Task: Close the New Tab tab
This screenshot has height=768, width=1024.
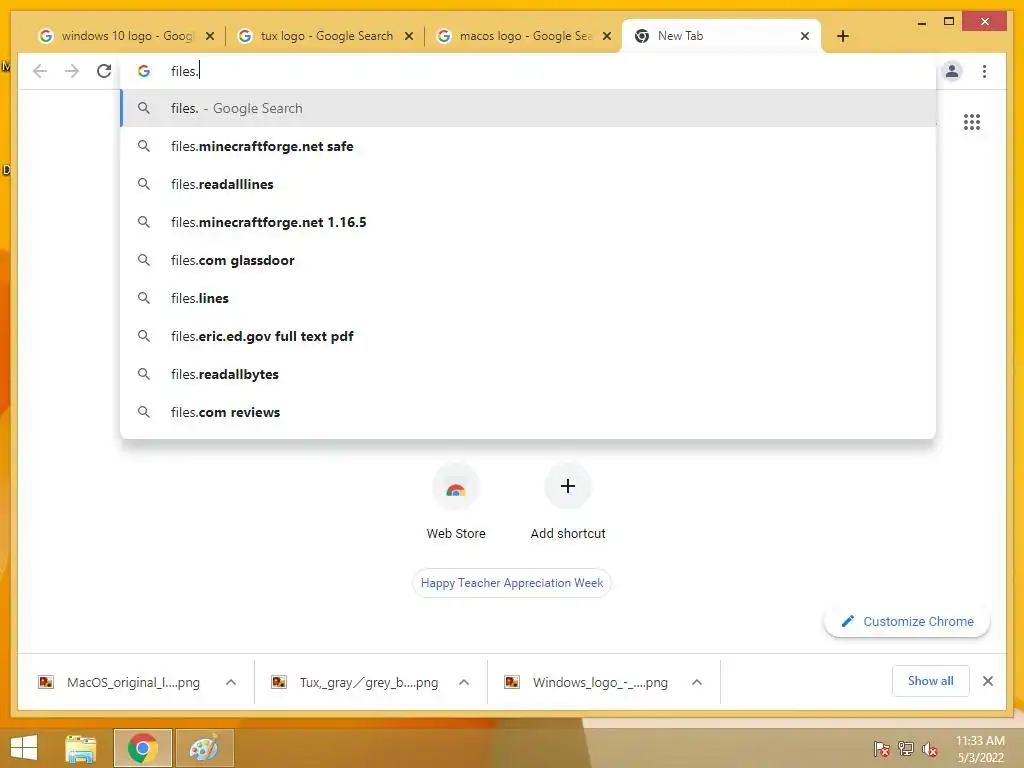Action: pos(805,36)
